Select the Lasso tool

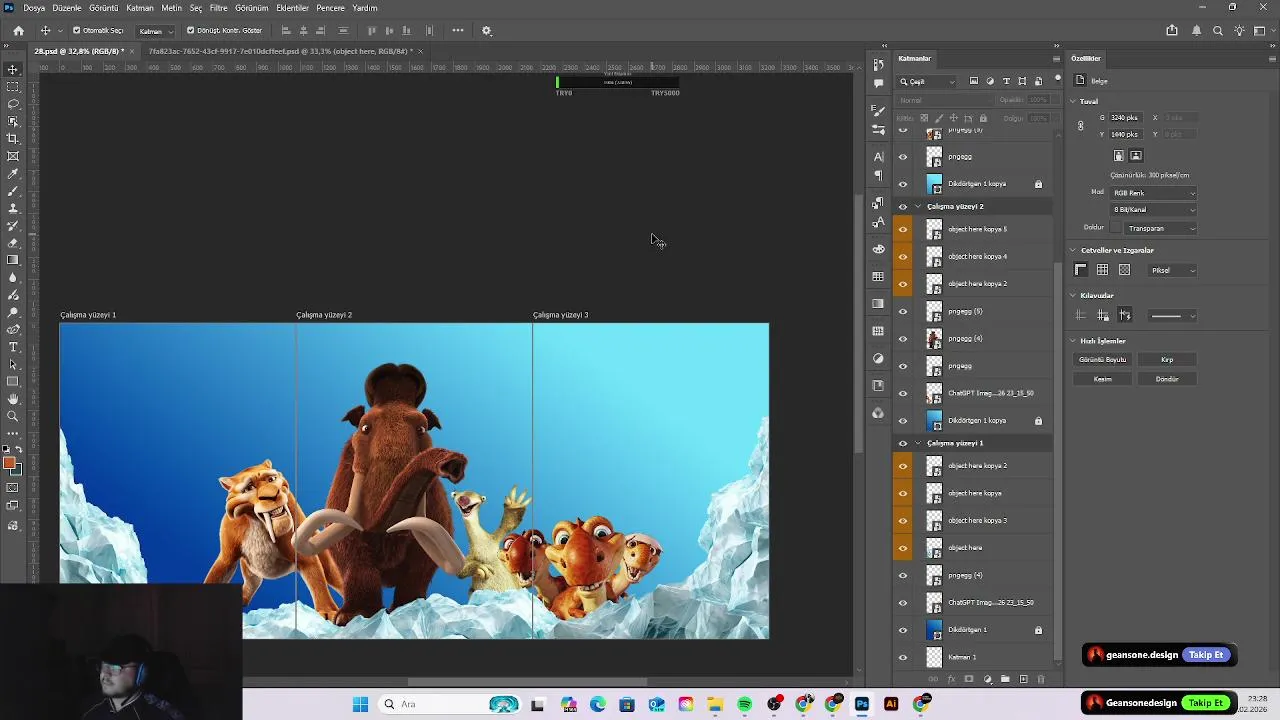[13, 104]
